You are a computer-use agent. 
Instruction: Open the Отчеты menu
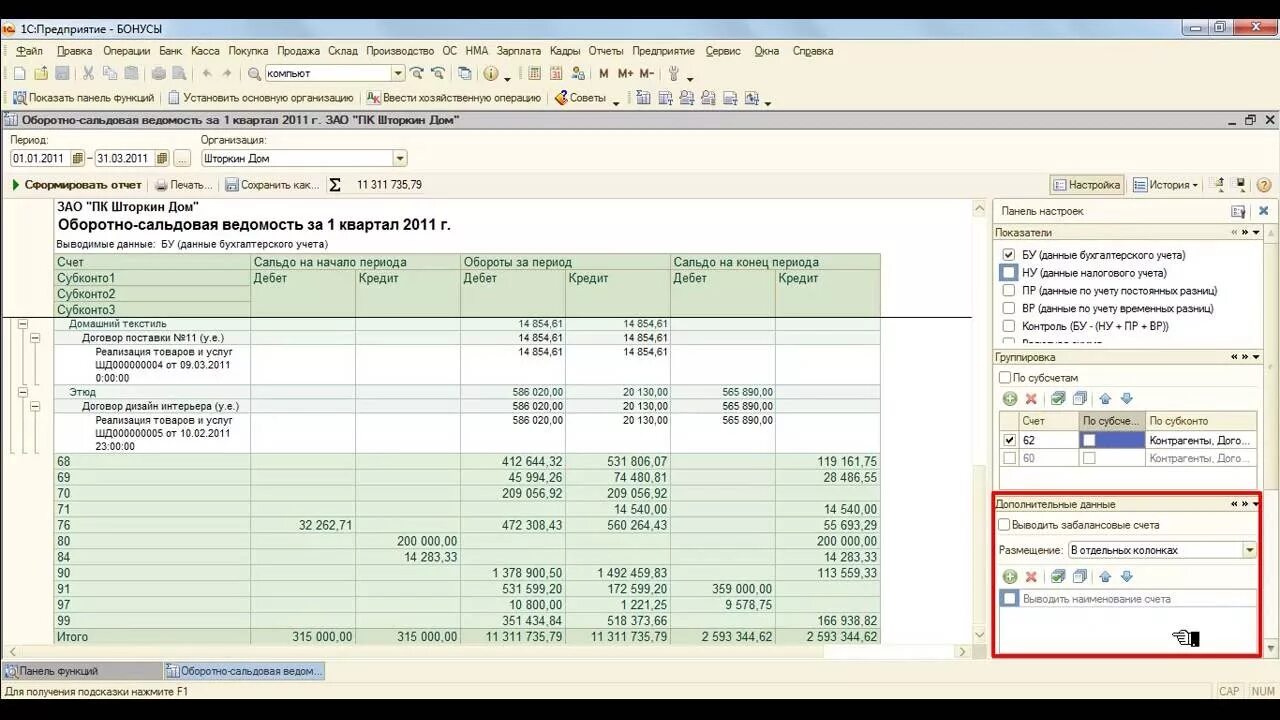point(606,51)
